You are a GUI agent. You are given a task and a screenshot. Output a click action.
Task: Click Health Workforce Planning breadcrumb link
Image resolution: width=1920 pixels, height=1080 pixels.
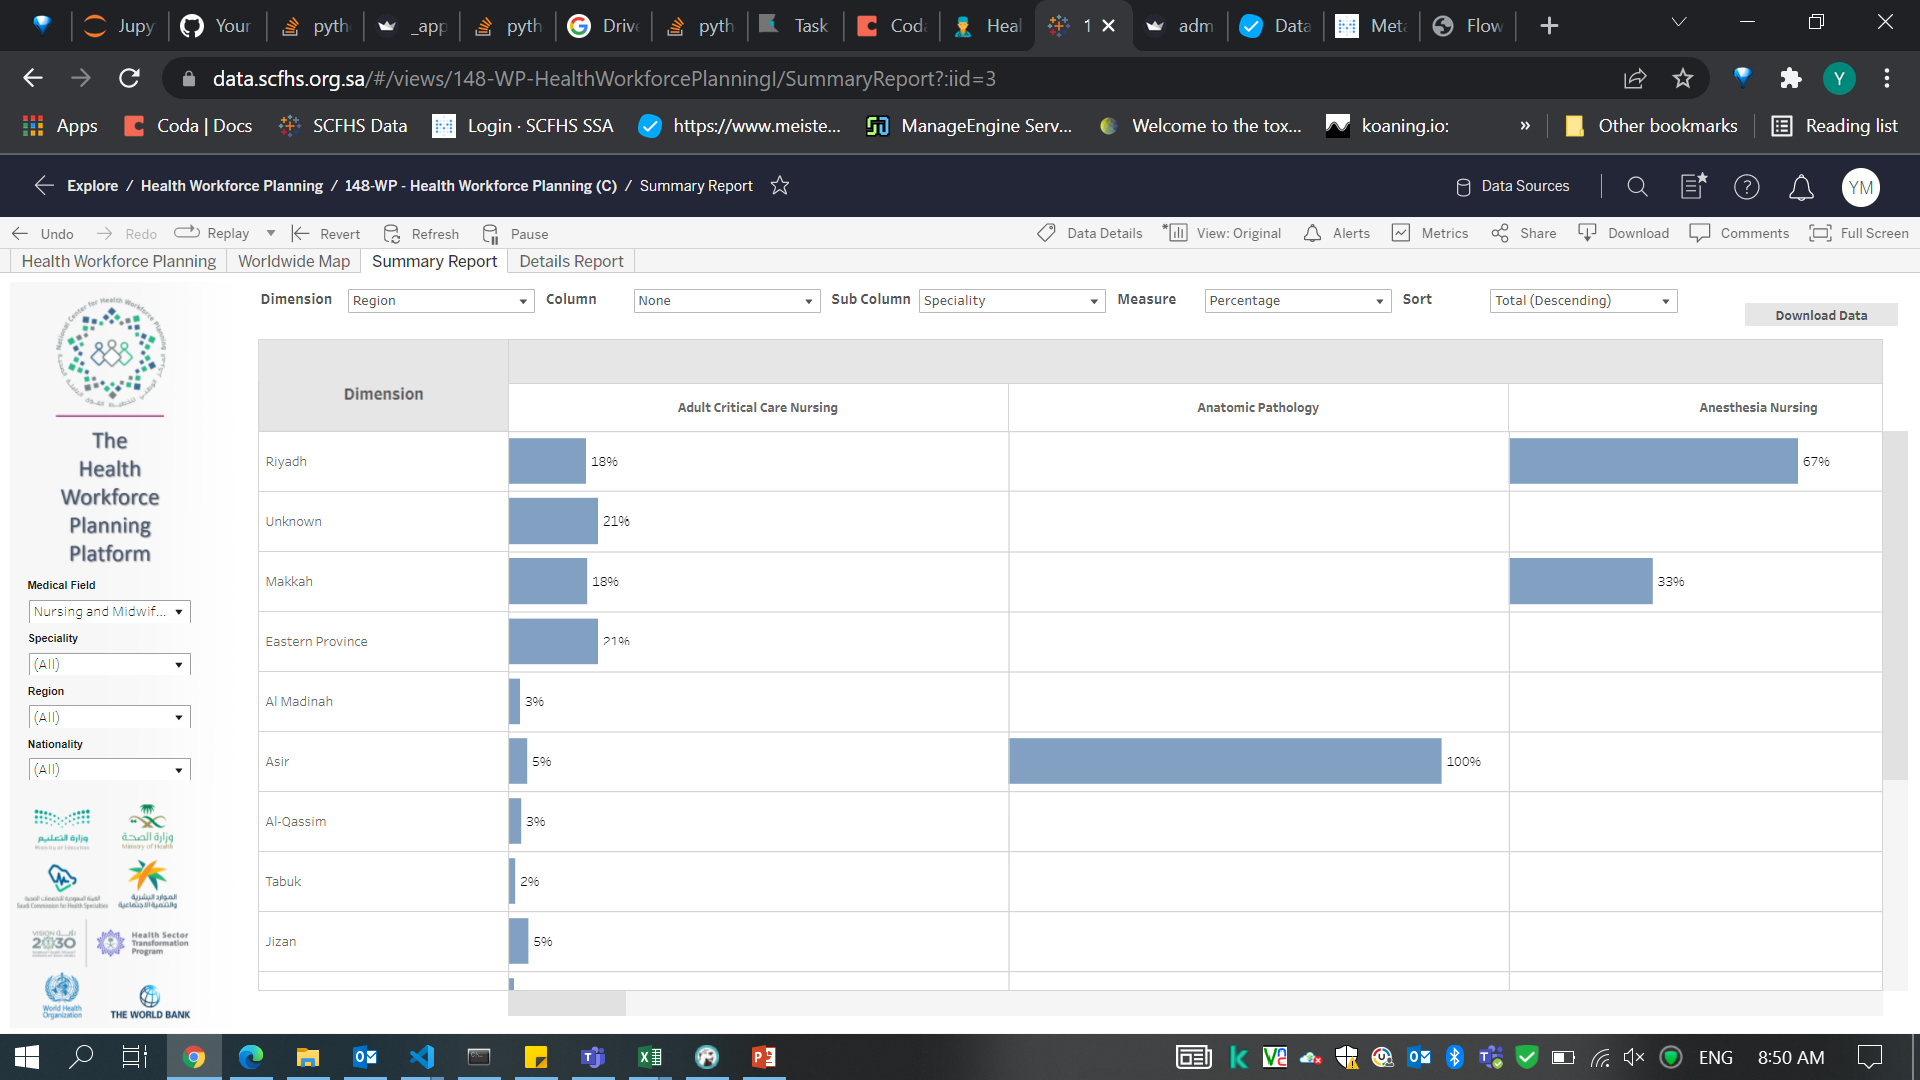click(231, 186)
